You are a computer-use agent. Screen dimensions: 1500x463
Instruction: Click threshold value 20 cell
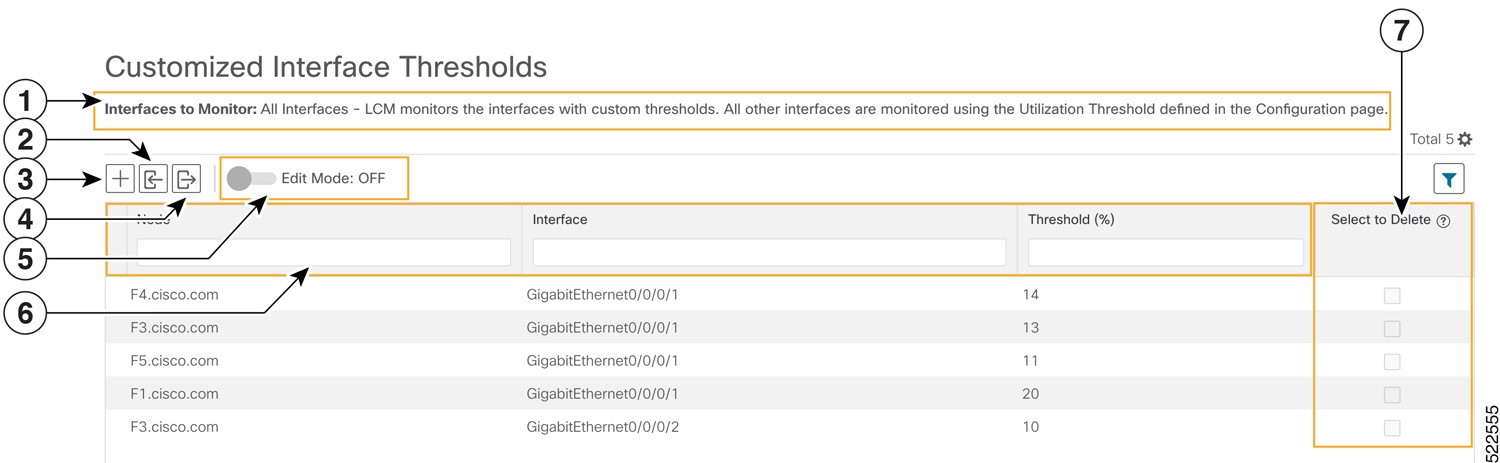1031,394
